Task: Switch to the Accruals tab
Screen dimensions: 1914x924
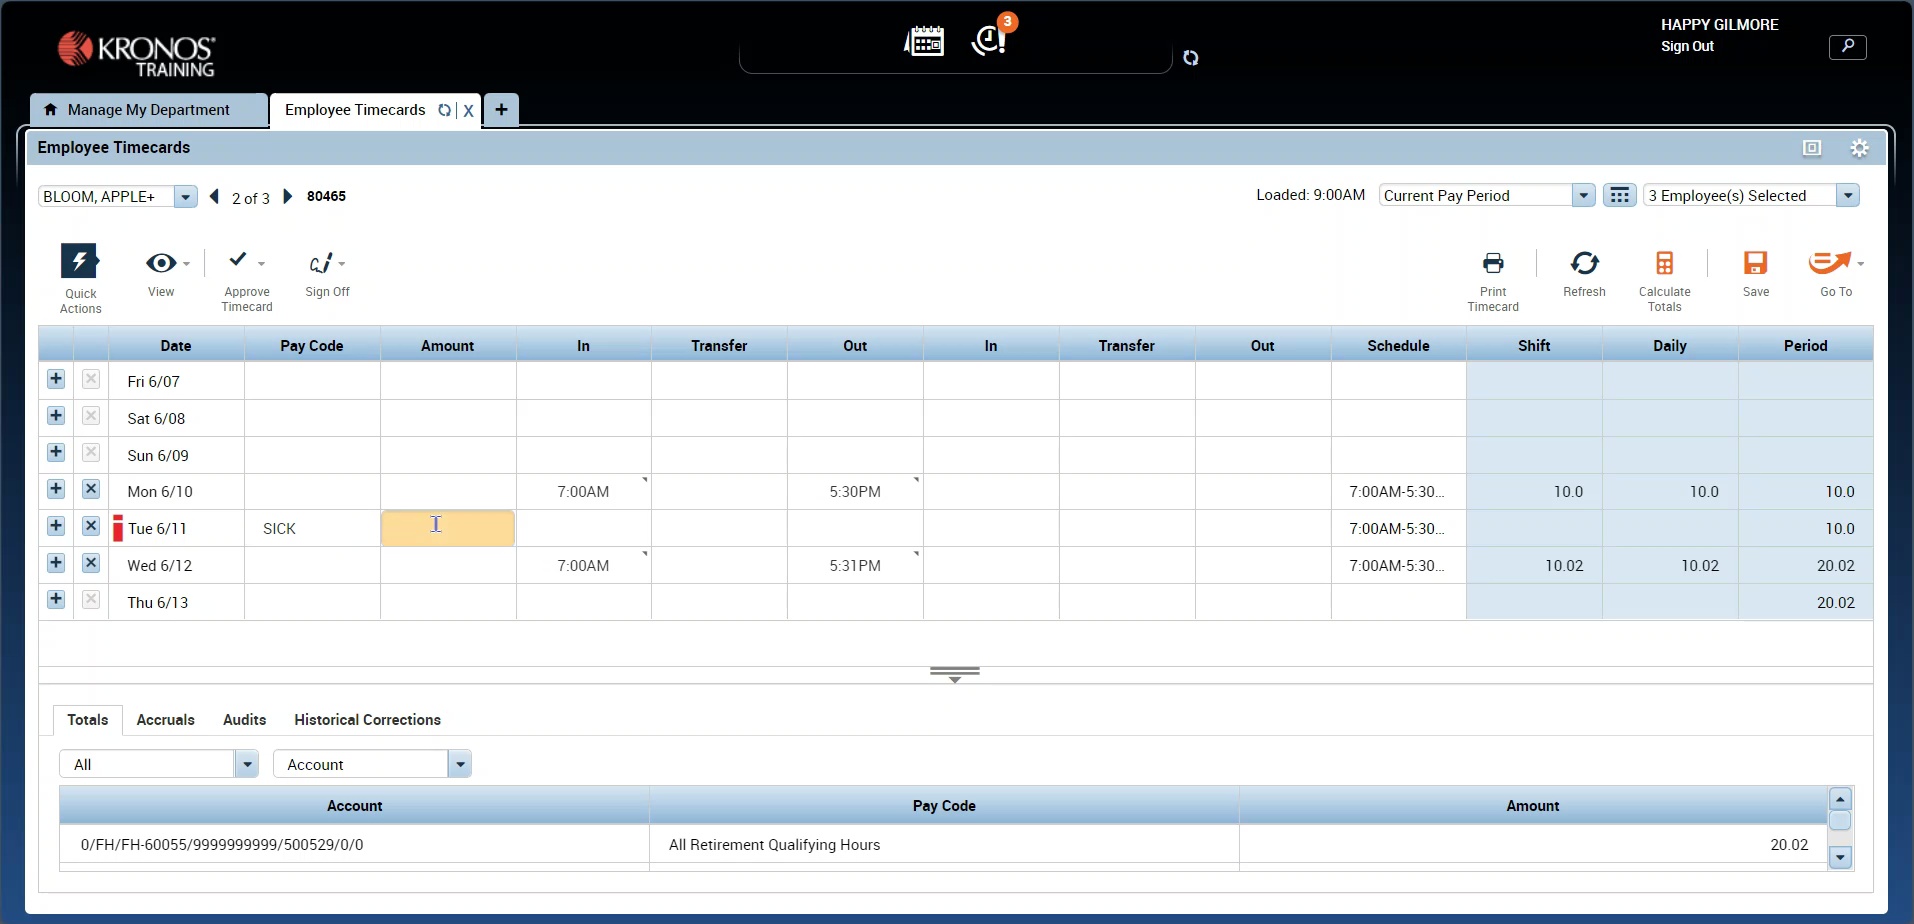Action: tap(165, 720)
